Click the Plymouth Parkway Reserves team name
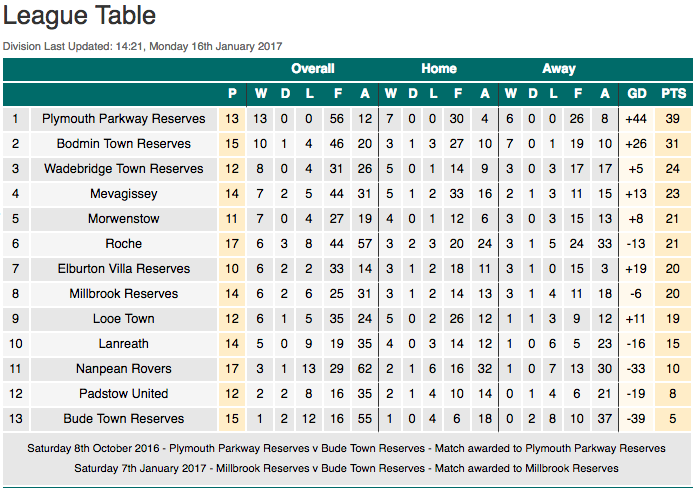697x488 pixels. [124, 119]
